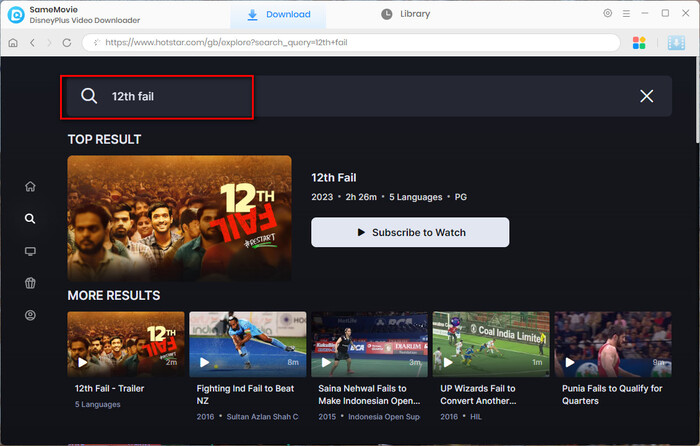Open the colorful website switcher grid icon
The image size is (700, 446).
[x=639, y=43]
